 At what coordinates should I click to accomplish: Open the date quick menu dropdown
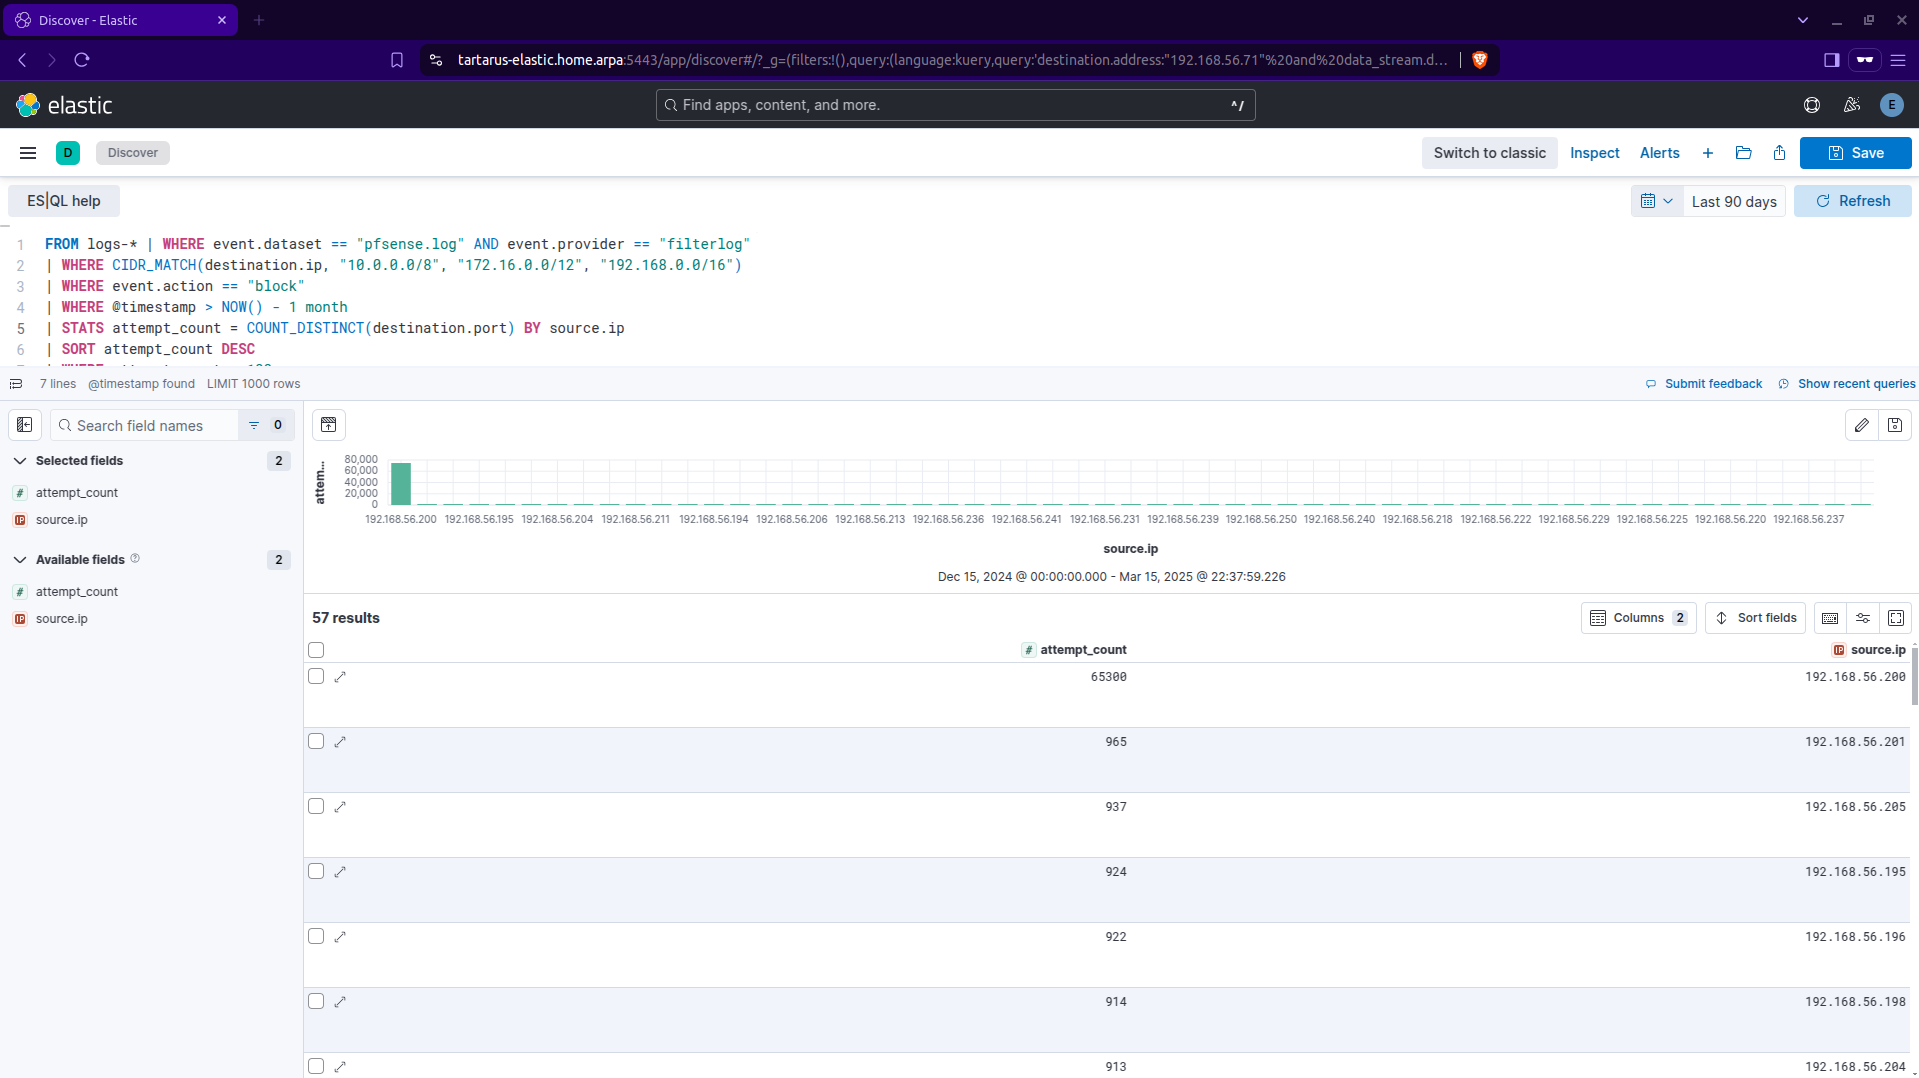[x=1656, y=201]
